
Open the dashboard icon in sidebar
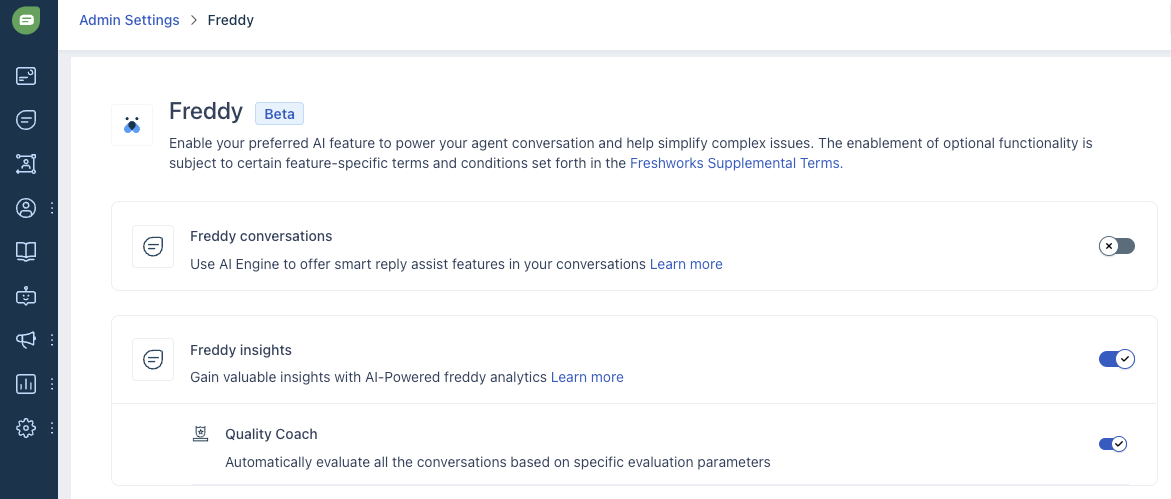tap(26, 76)
